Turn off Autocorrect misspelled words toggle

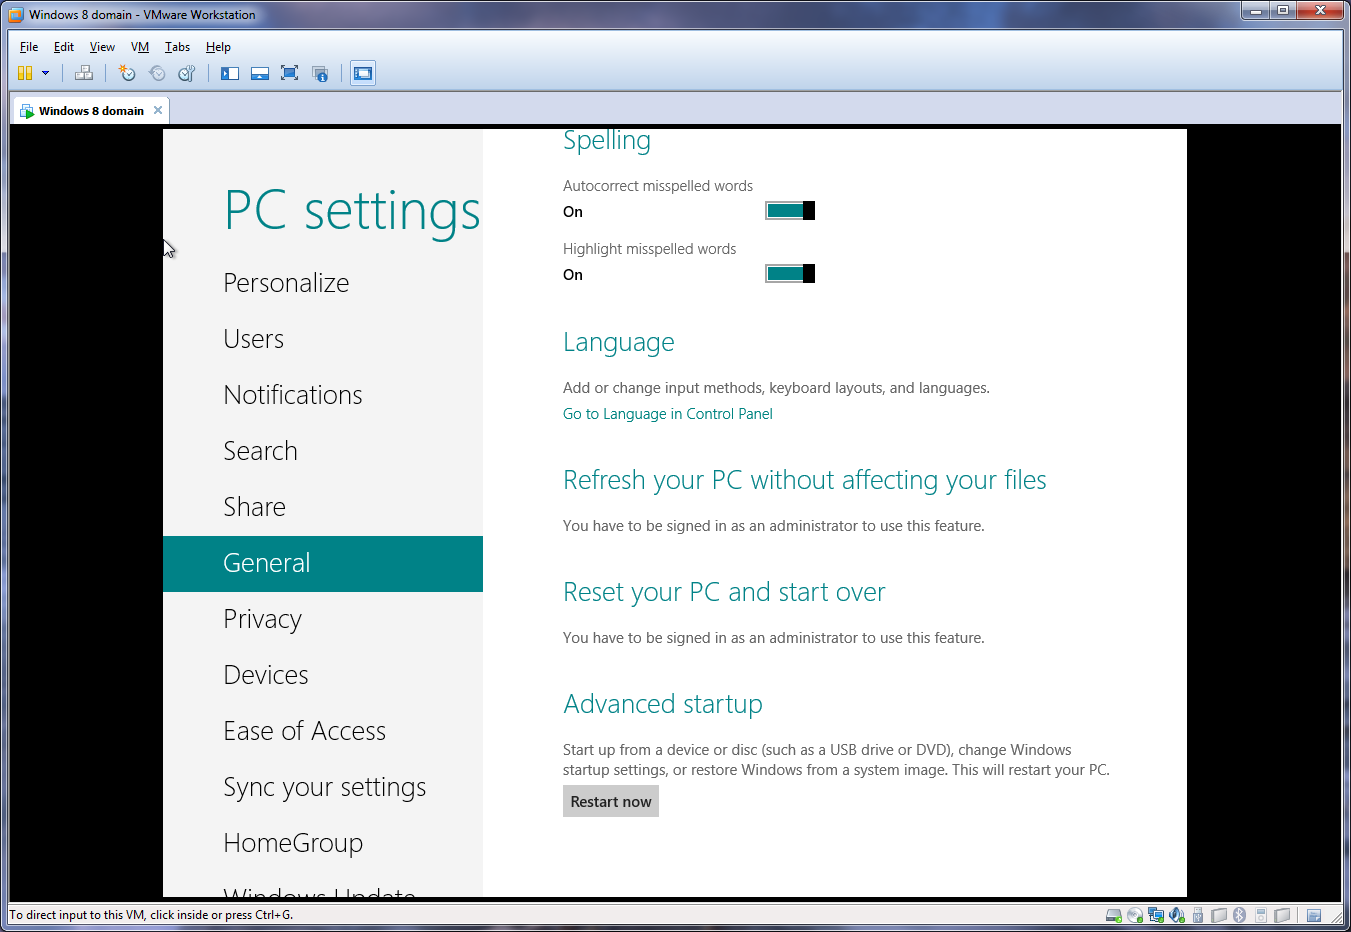[x=790, y=210]
